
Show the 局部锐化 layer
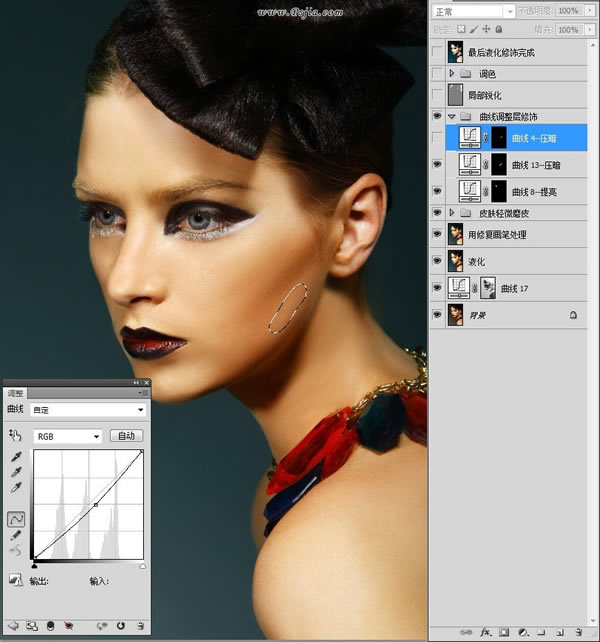[437, 95]
